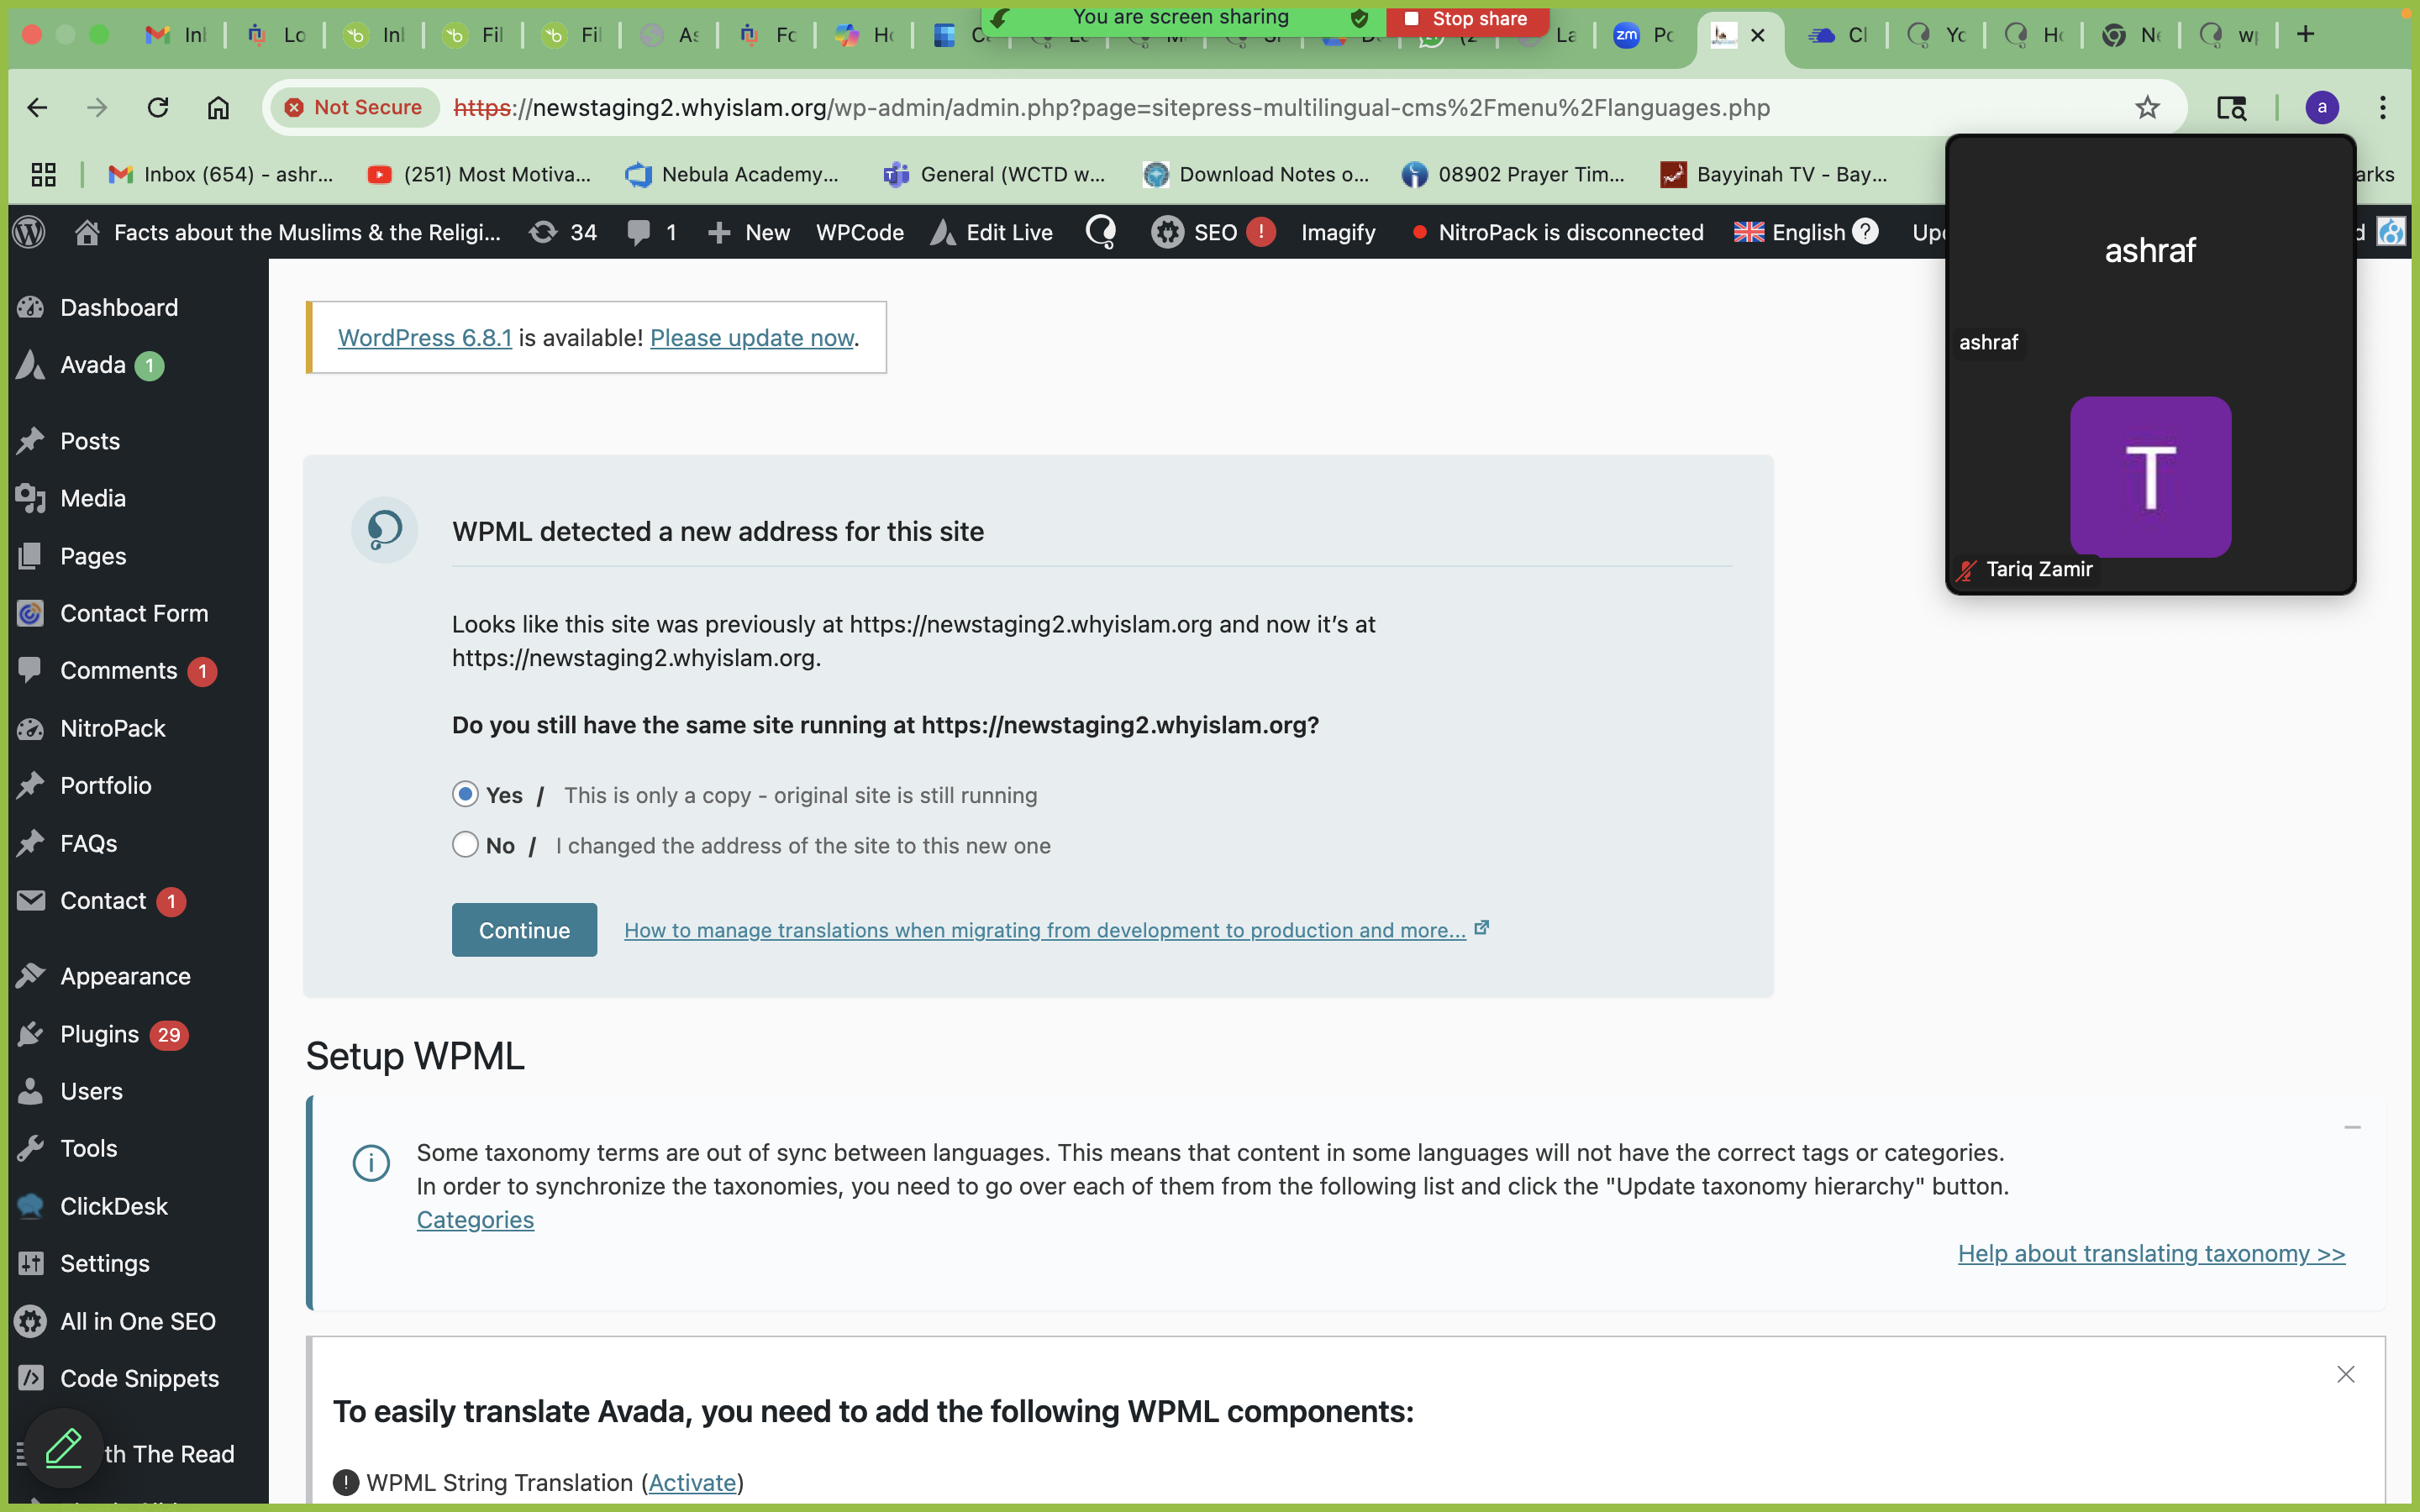Click NitroPack is disconnected status
This screenshot has width=2420, height=1512.
[x=1558, y=233]
